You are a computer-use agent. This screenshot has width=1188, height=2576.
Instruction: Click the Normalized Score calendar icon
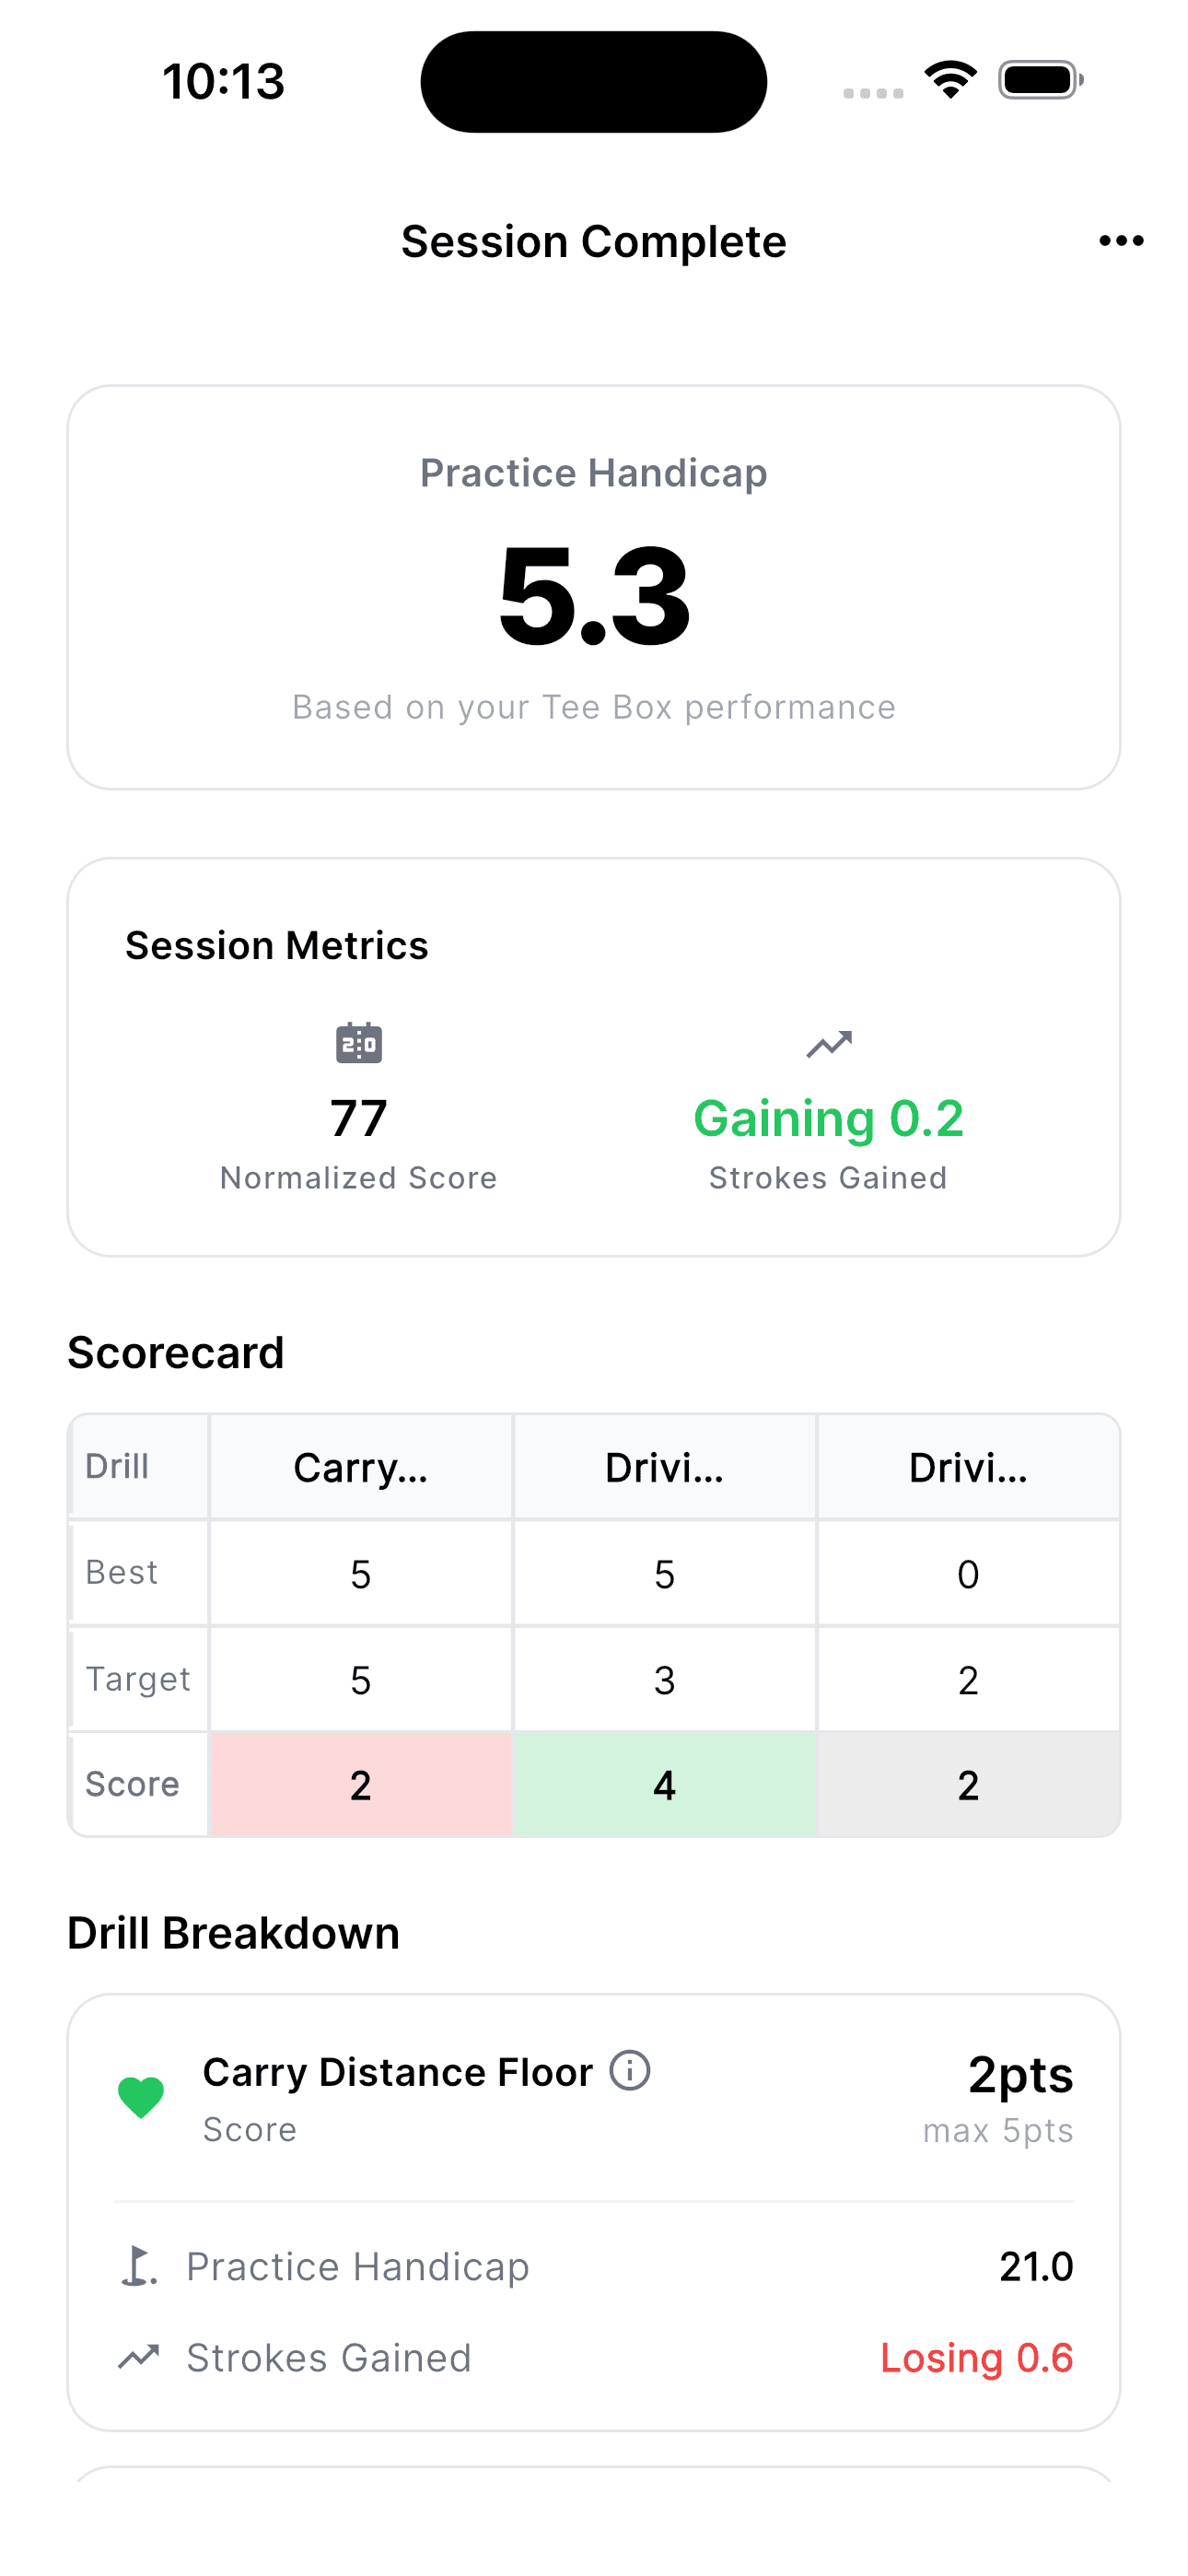point(359,1043)
